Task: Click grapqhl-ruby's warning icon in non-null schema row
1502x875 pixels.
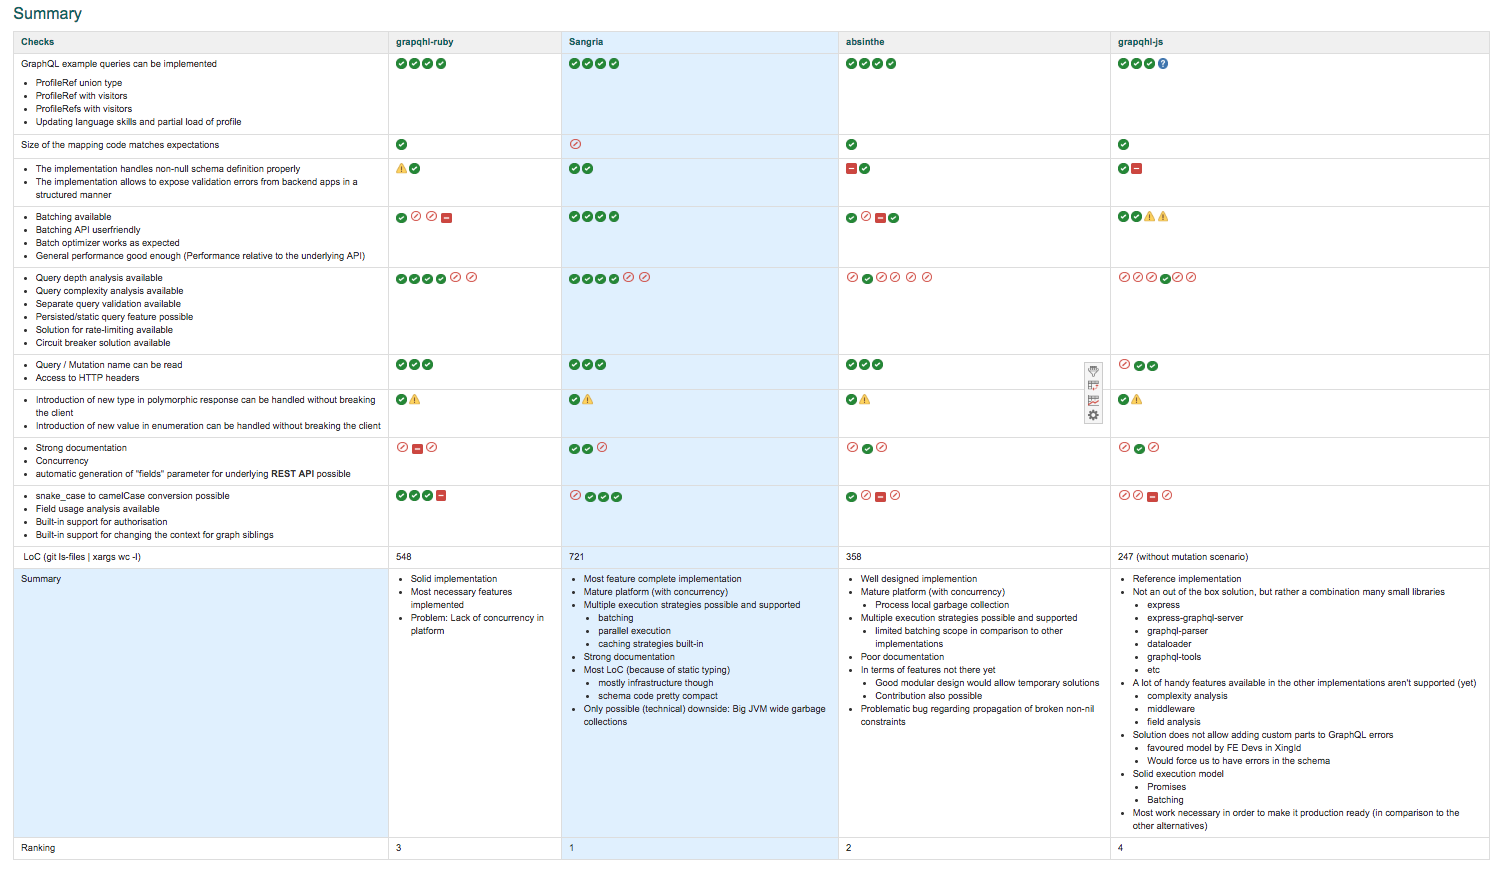Action: click(401, 168)
